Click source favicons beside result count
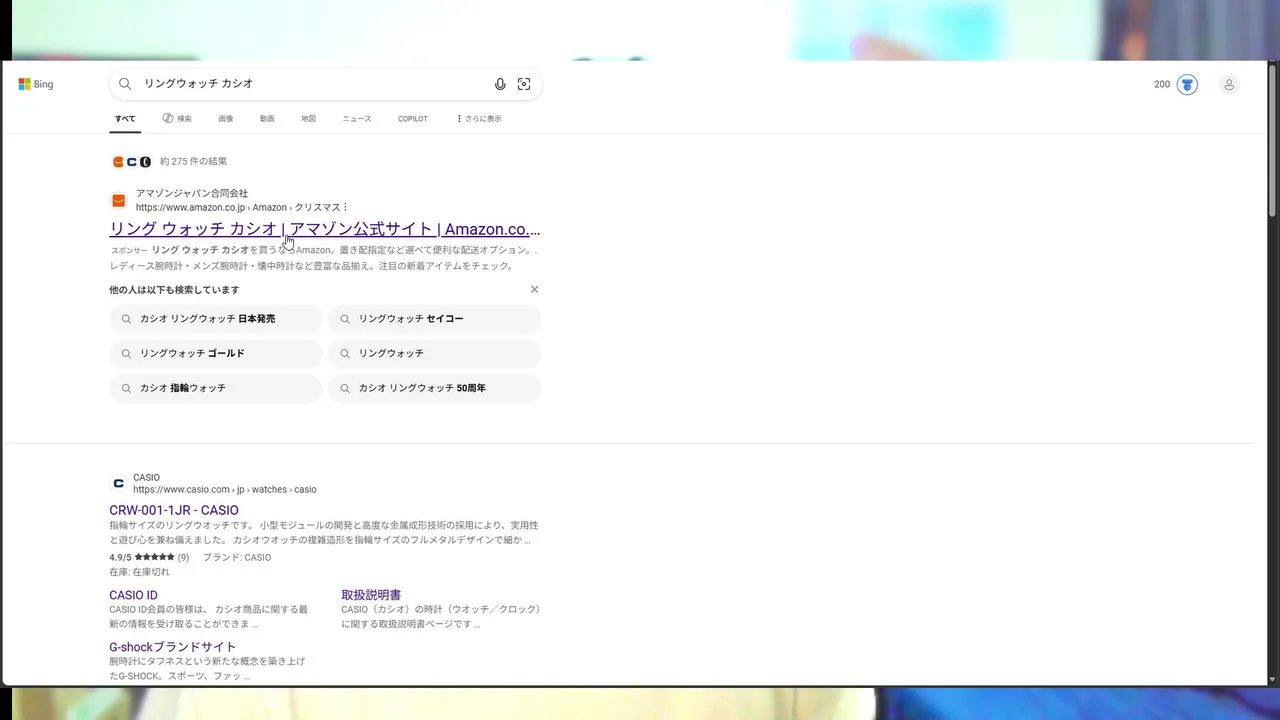The image size is (1280, 720). click(132, 161)
